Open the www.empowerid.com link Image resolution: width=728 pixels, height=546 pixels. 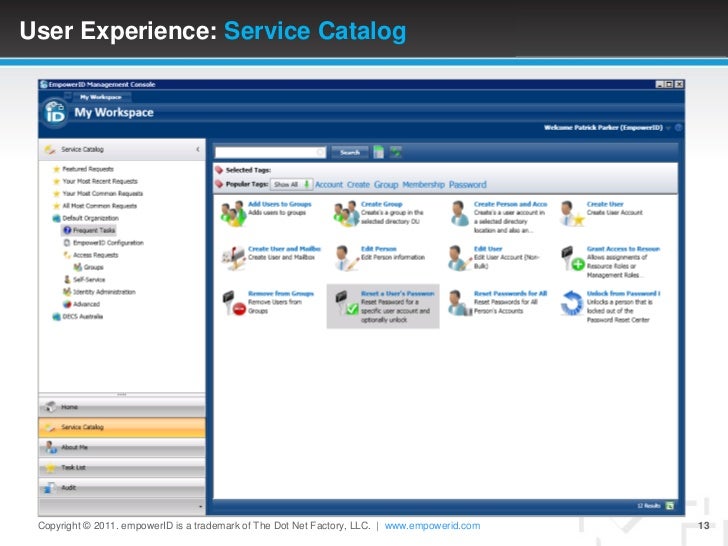pyautogui.click(x=432, y=526)
